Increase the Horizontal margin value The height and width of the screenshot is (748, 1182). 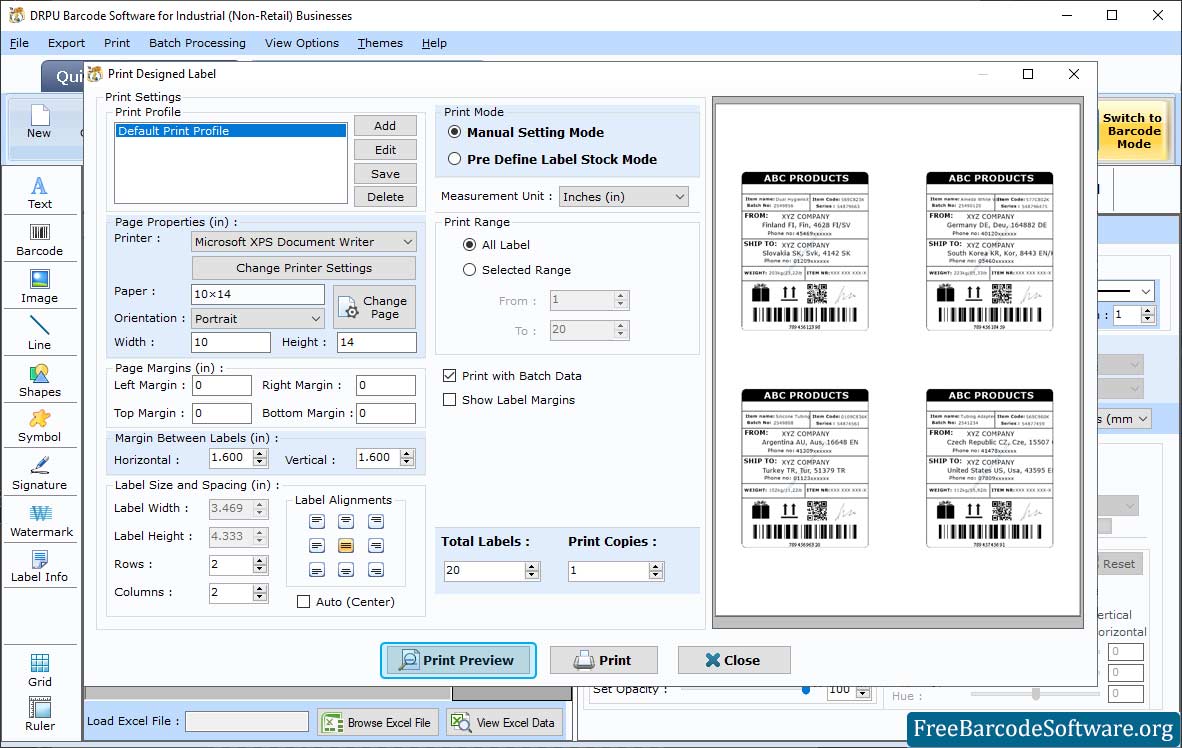[x=260, y=453]
